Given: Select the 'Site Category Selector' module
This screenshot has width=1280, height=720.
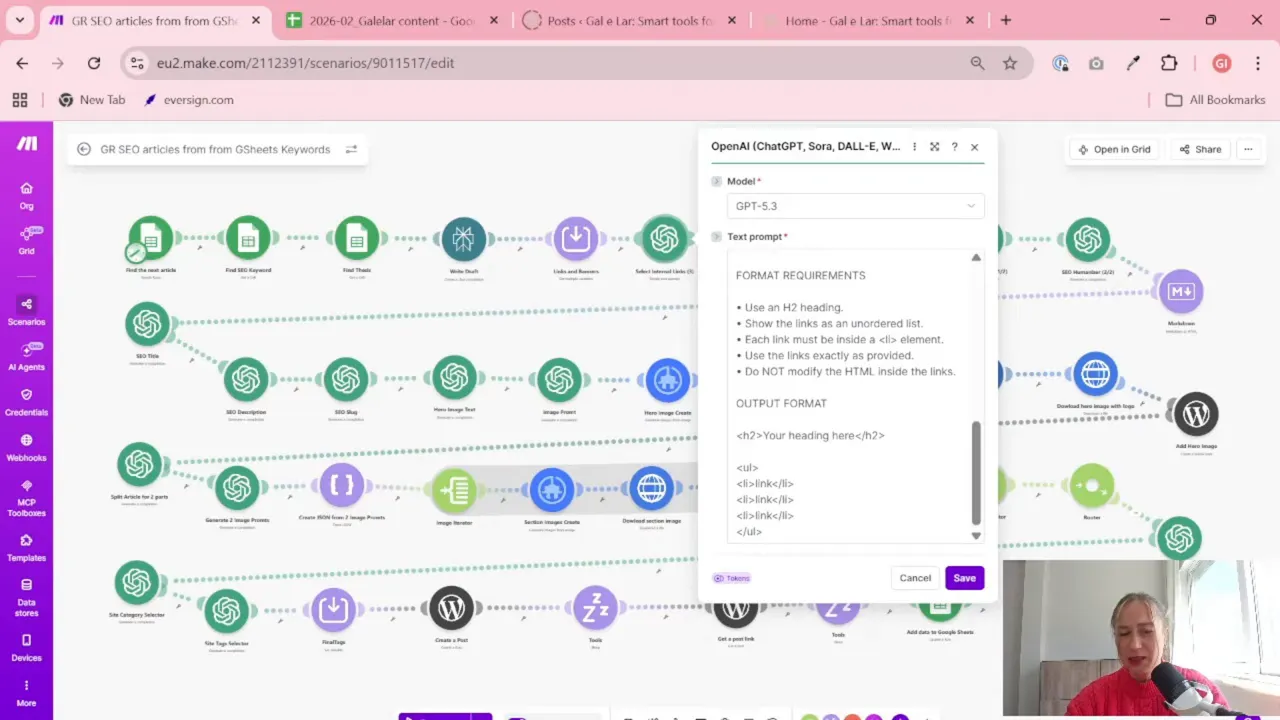Looking at the screenshot, I should click(x=137, y=583).
